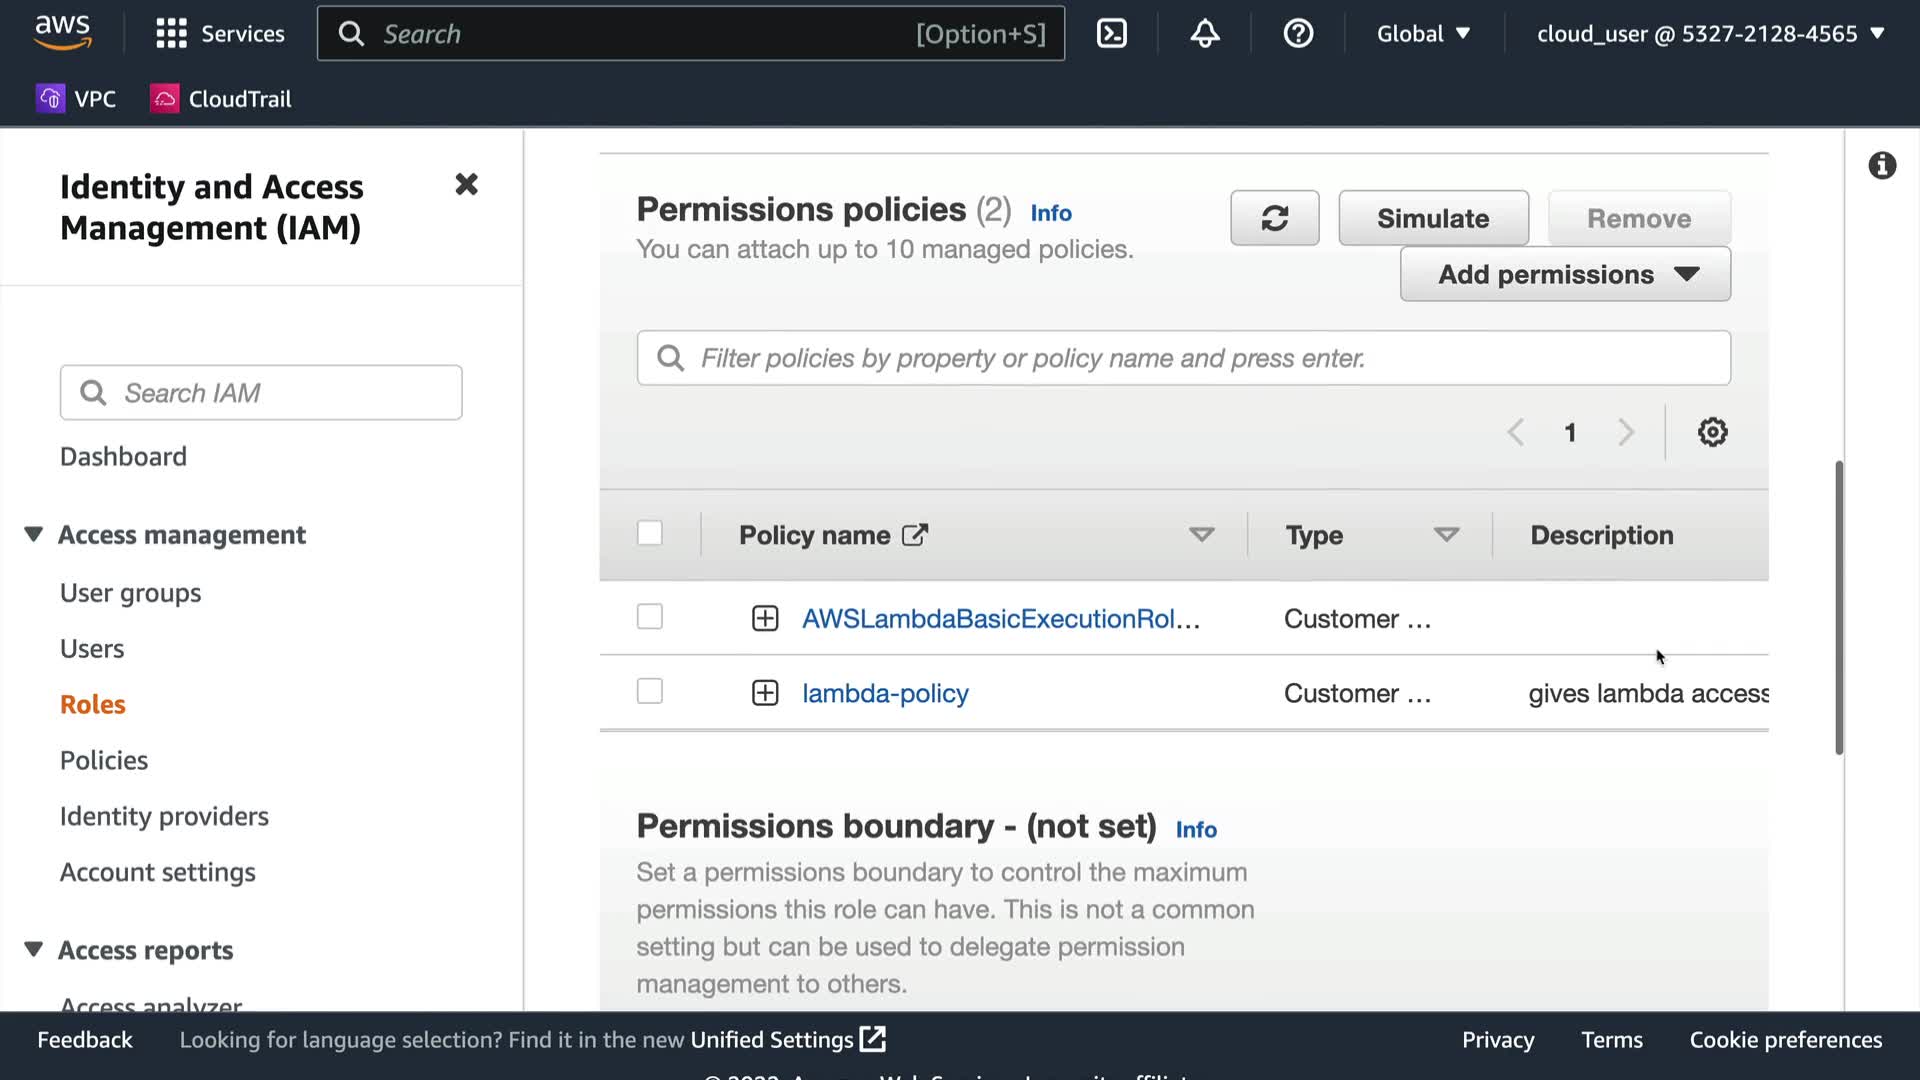Viewport: 1920px width, 1080px height.
Task: Open the Global region dropdown
Action: 1423,34
